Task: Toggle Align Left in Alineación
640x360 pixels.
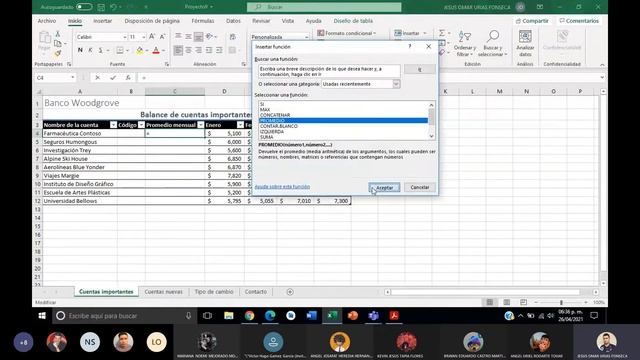Action: [x=178, y=50]
